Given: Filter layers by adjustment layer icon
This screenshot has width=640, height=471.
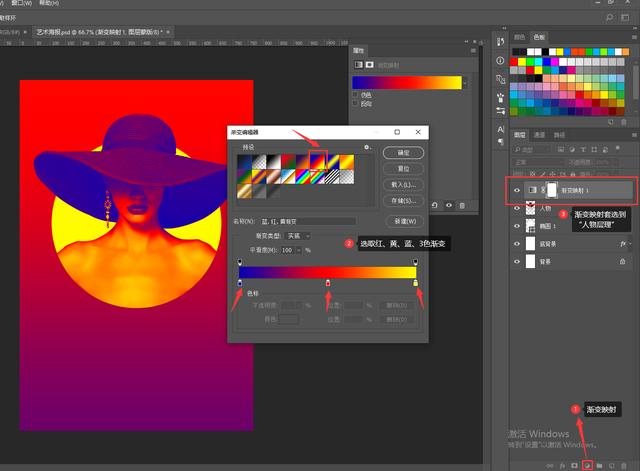Looking at the screenshot, I should (x=572, y=150).
